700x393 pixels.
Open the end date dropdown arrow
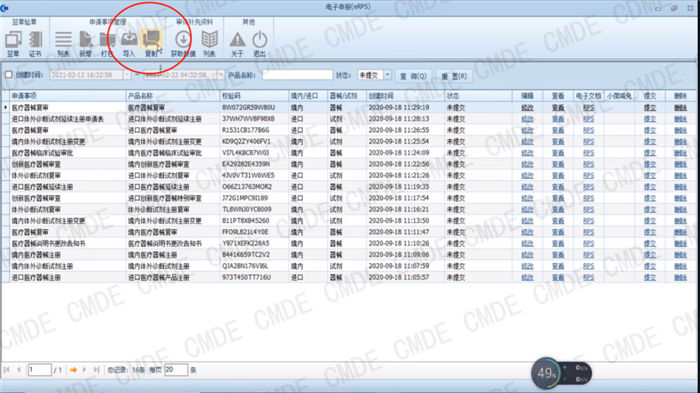(220, 75)
